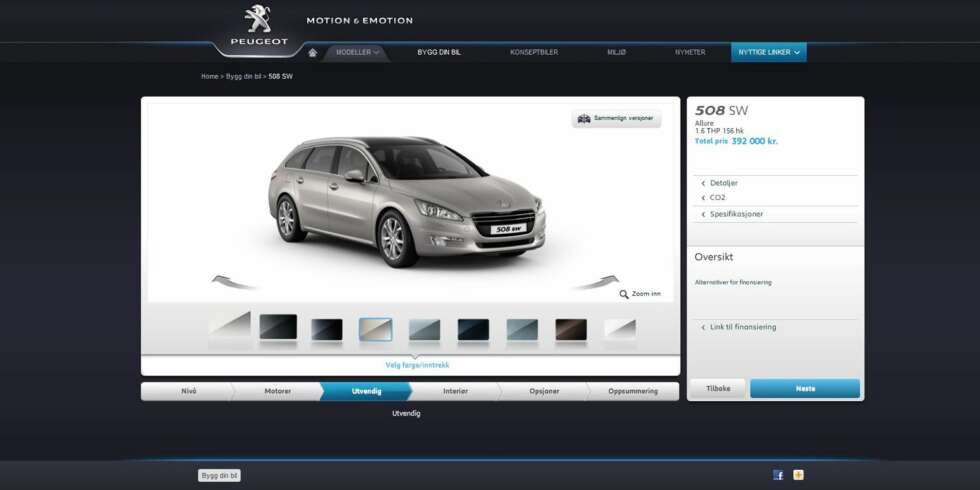Select the dark charcoal color swatch

tap(278, 327)
